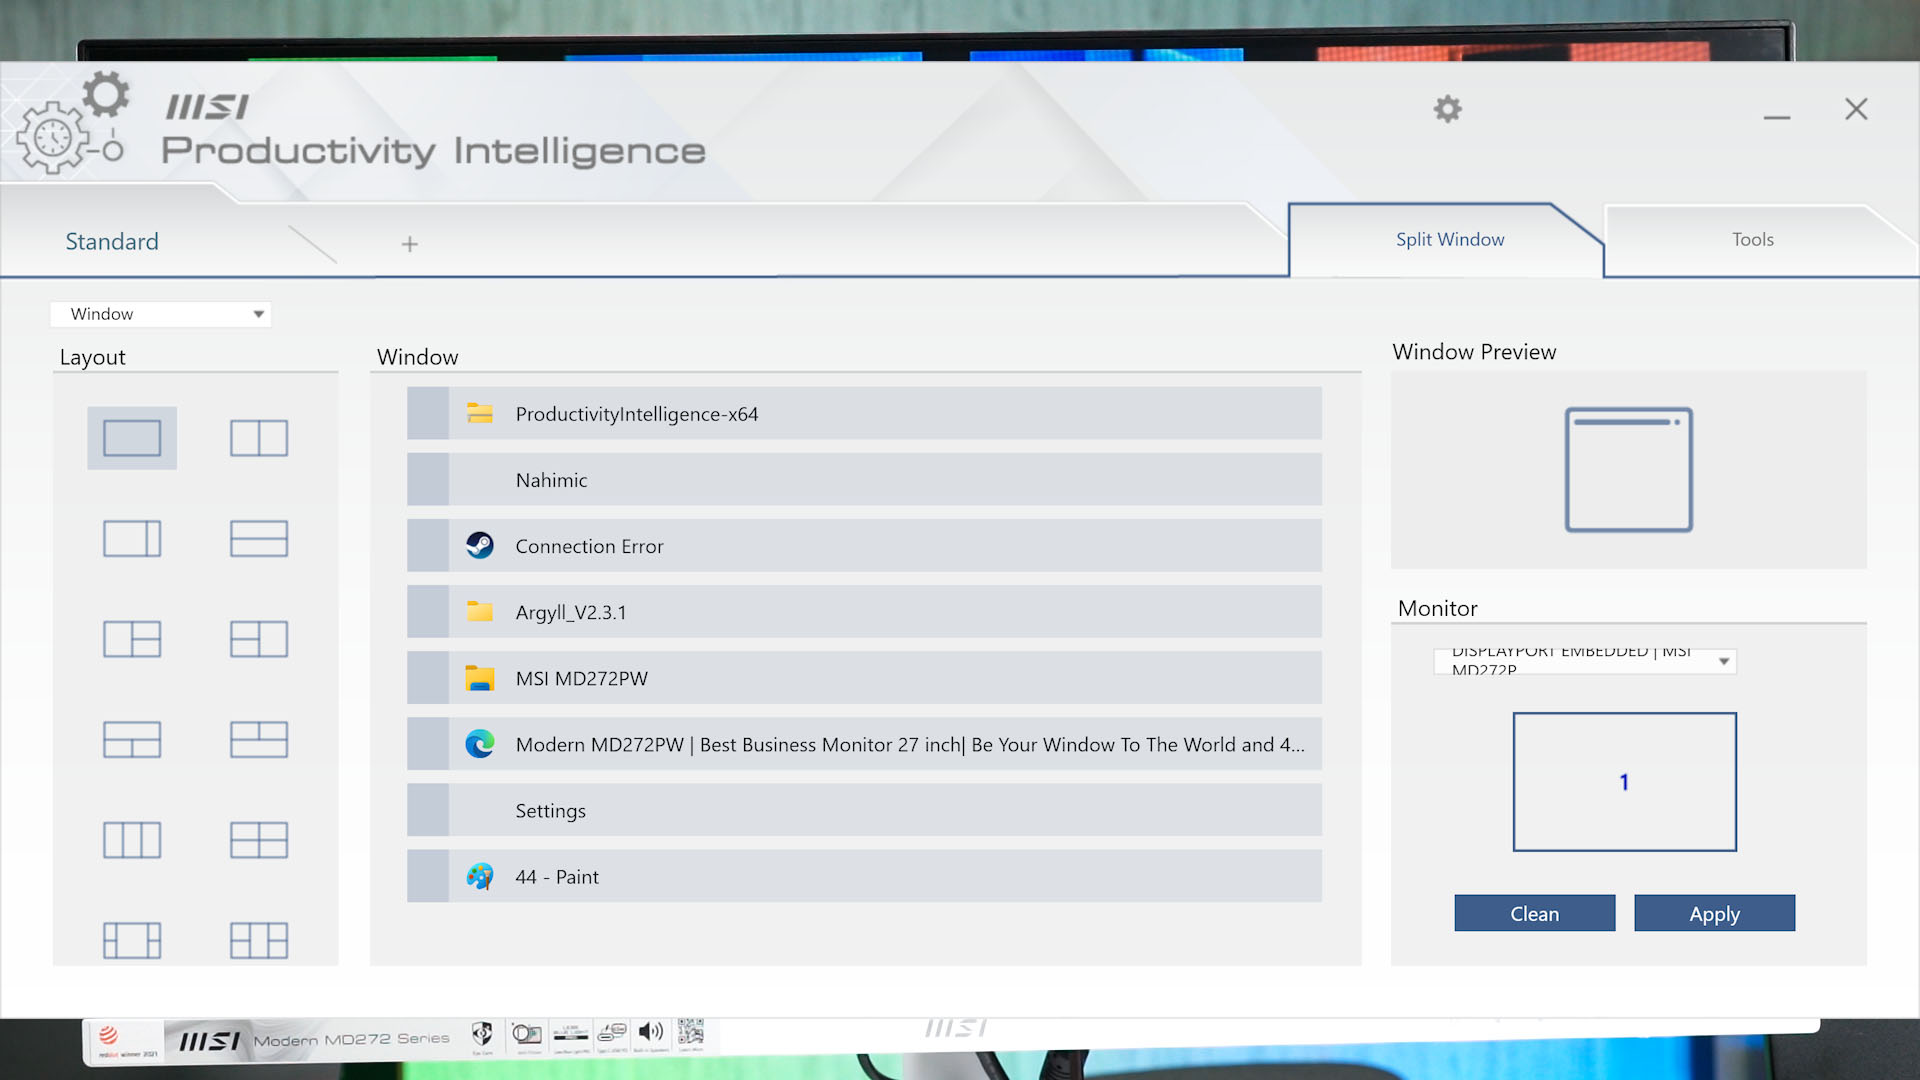Screen dimensions: 1920x1080
Task: Select the Argyll_V2.3.1 window entry
Action: click(x=864, y=611)
